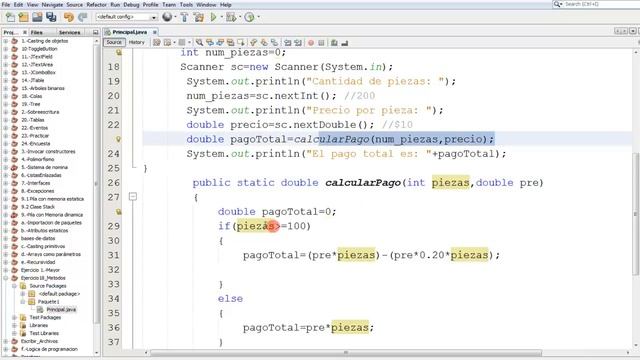The image size is (640, 360).
Task: Click the New File toolbar icon
Action: tap(10, 17)
